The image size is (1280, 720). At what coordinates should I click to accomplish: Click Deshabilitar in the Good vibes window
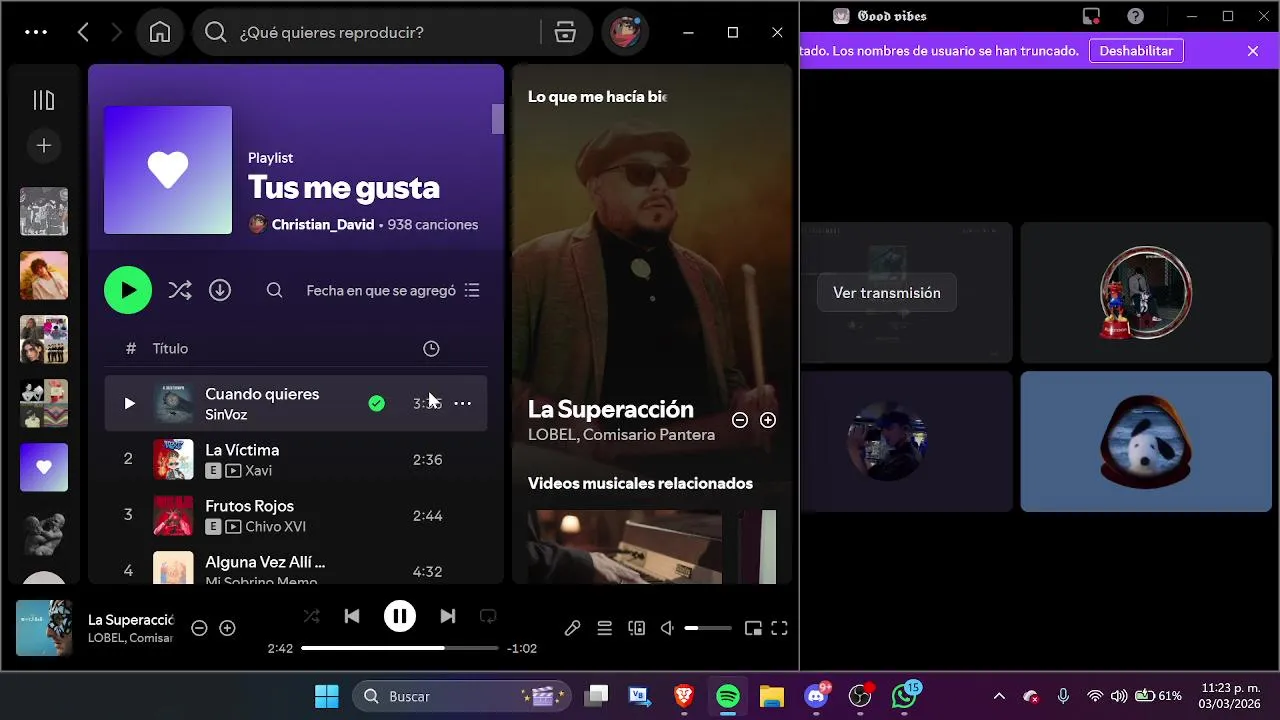(1136, 51)
